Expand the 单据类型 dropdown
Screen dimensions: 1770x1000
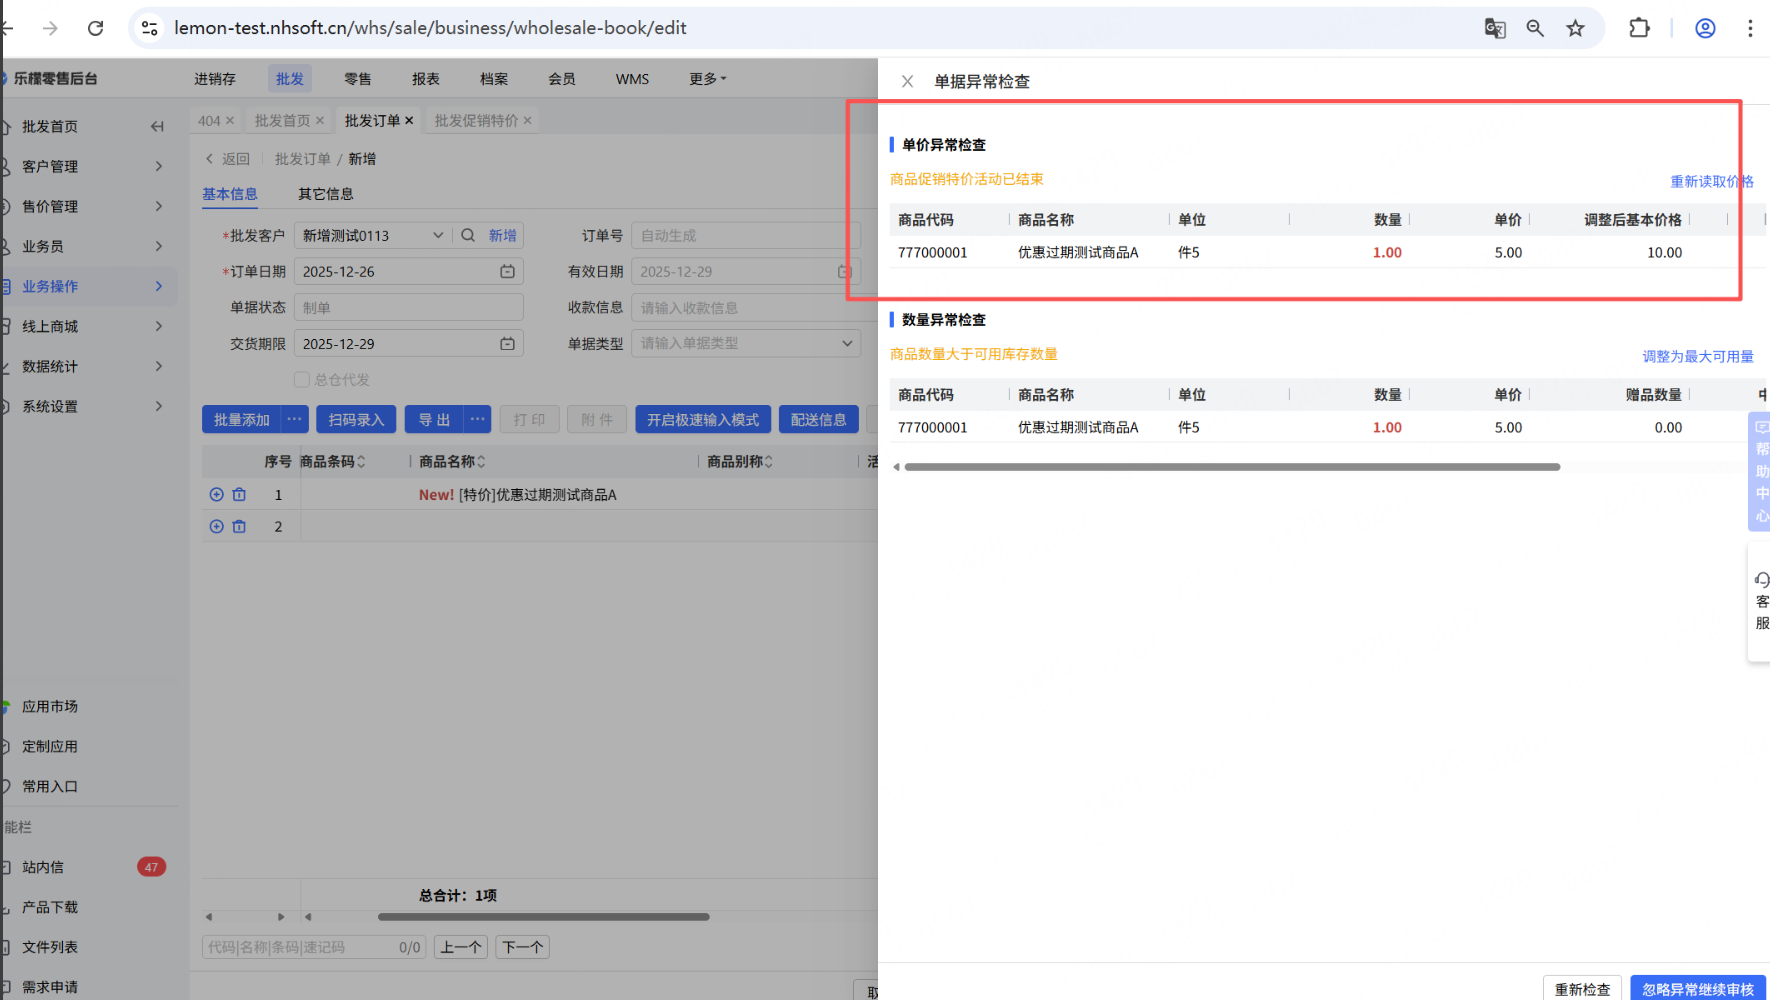pos(847,343)
